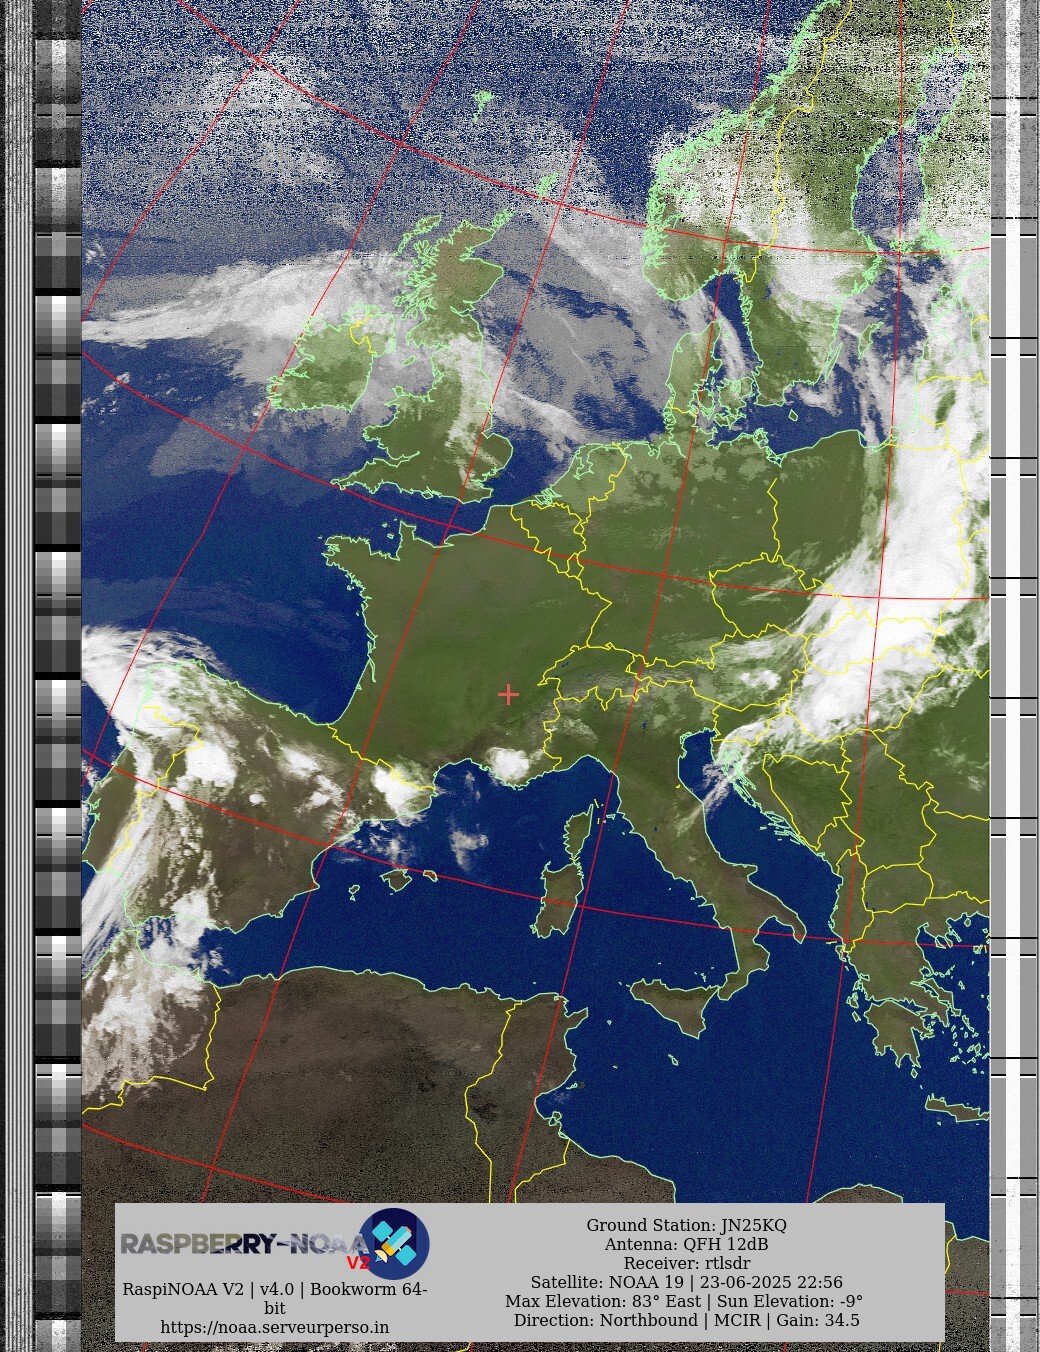Click the red cross ground station marker
The height and width of the screenshot is (1352, 1040).
508,694
